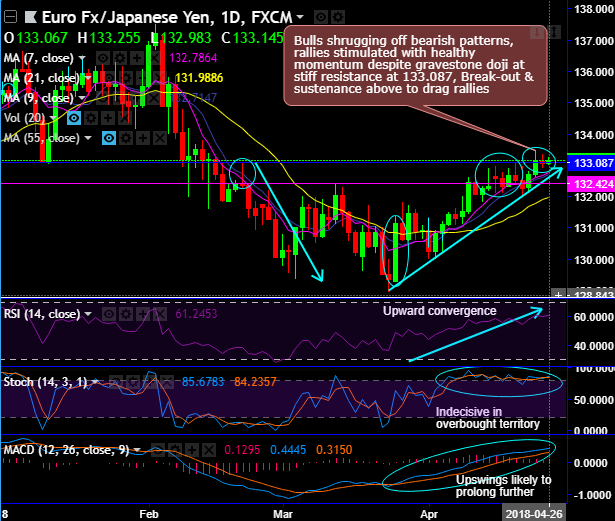The height and width of the screenshot is (521, 615).
Task: Click the blue 133.087 price label
Action: (591, 163)
